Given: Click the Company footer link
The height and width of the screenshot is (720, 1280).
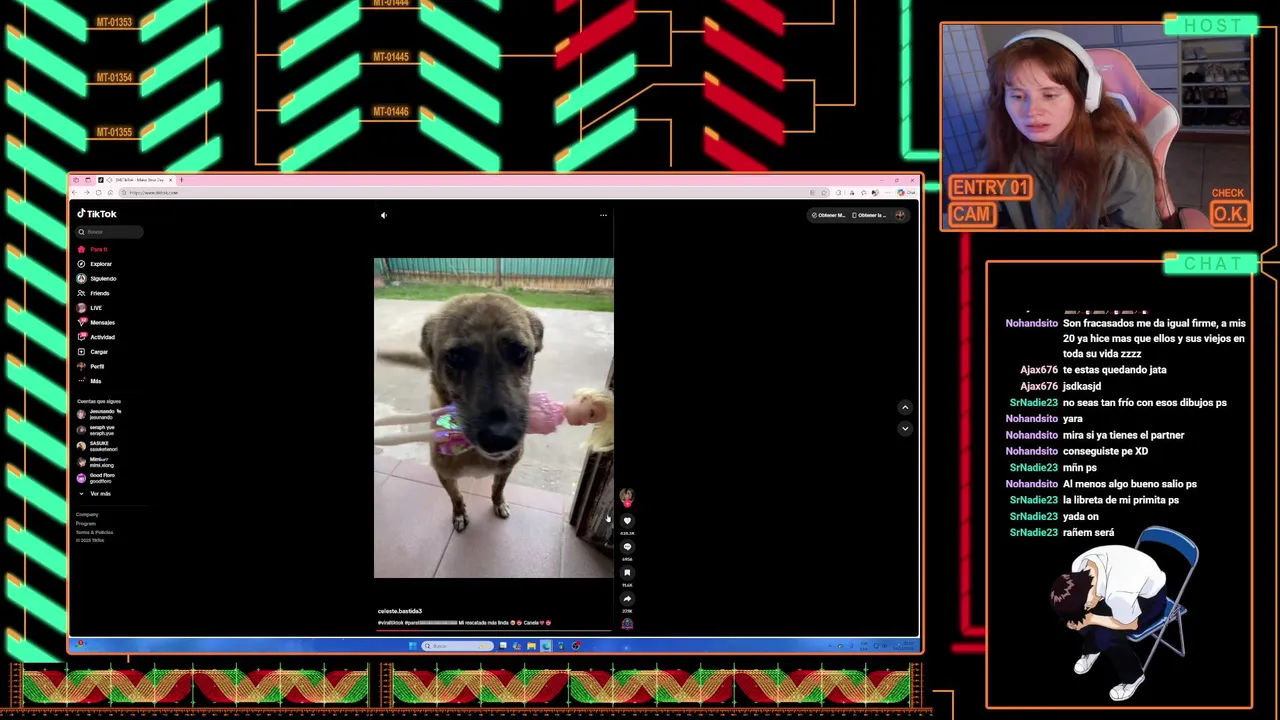Looking at the screenshot, I should [87, 514].
